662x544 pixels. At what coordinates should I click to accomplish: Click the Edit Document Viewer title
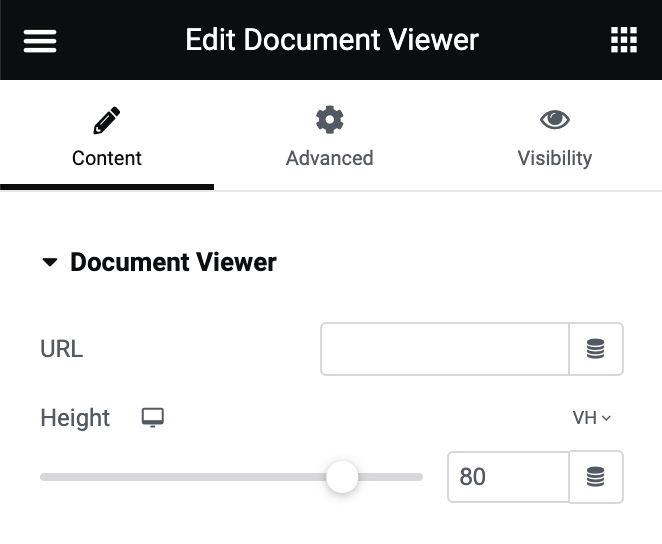click(x=332, y=40)
